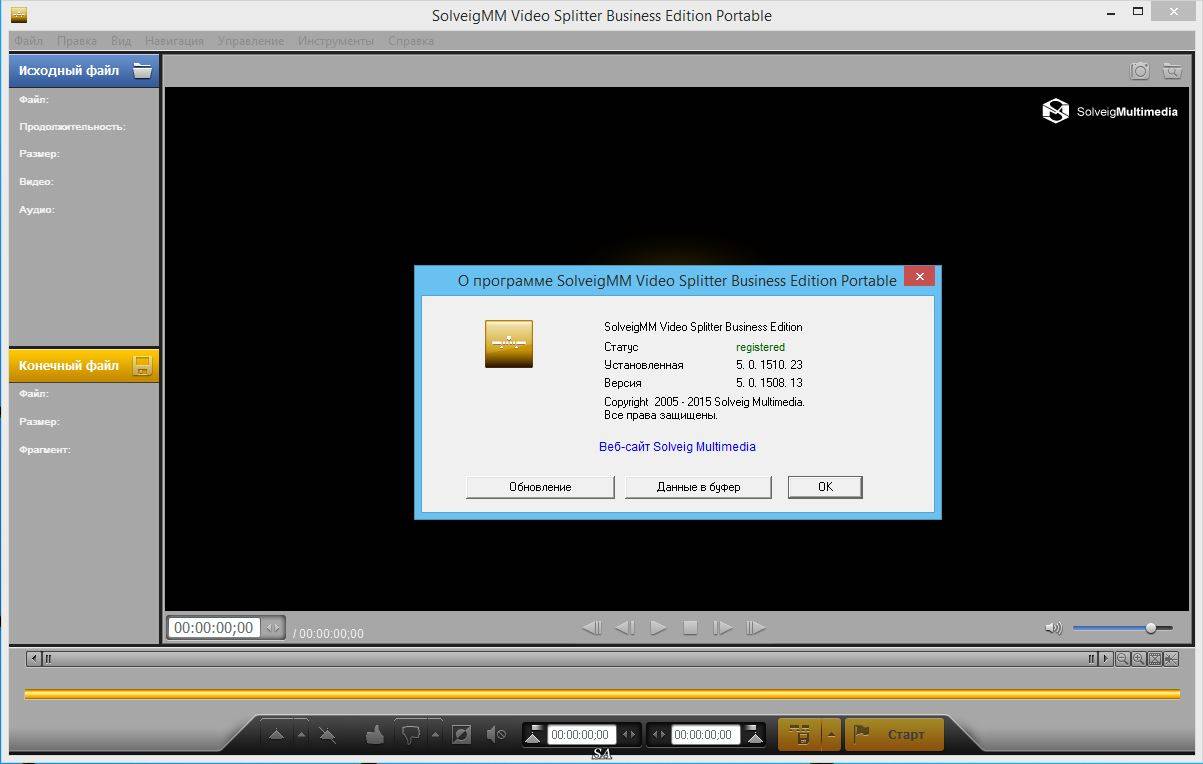Click the Обновление button in dialog

click(540, 487)
